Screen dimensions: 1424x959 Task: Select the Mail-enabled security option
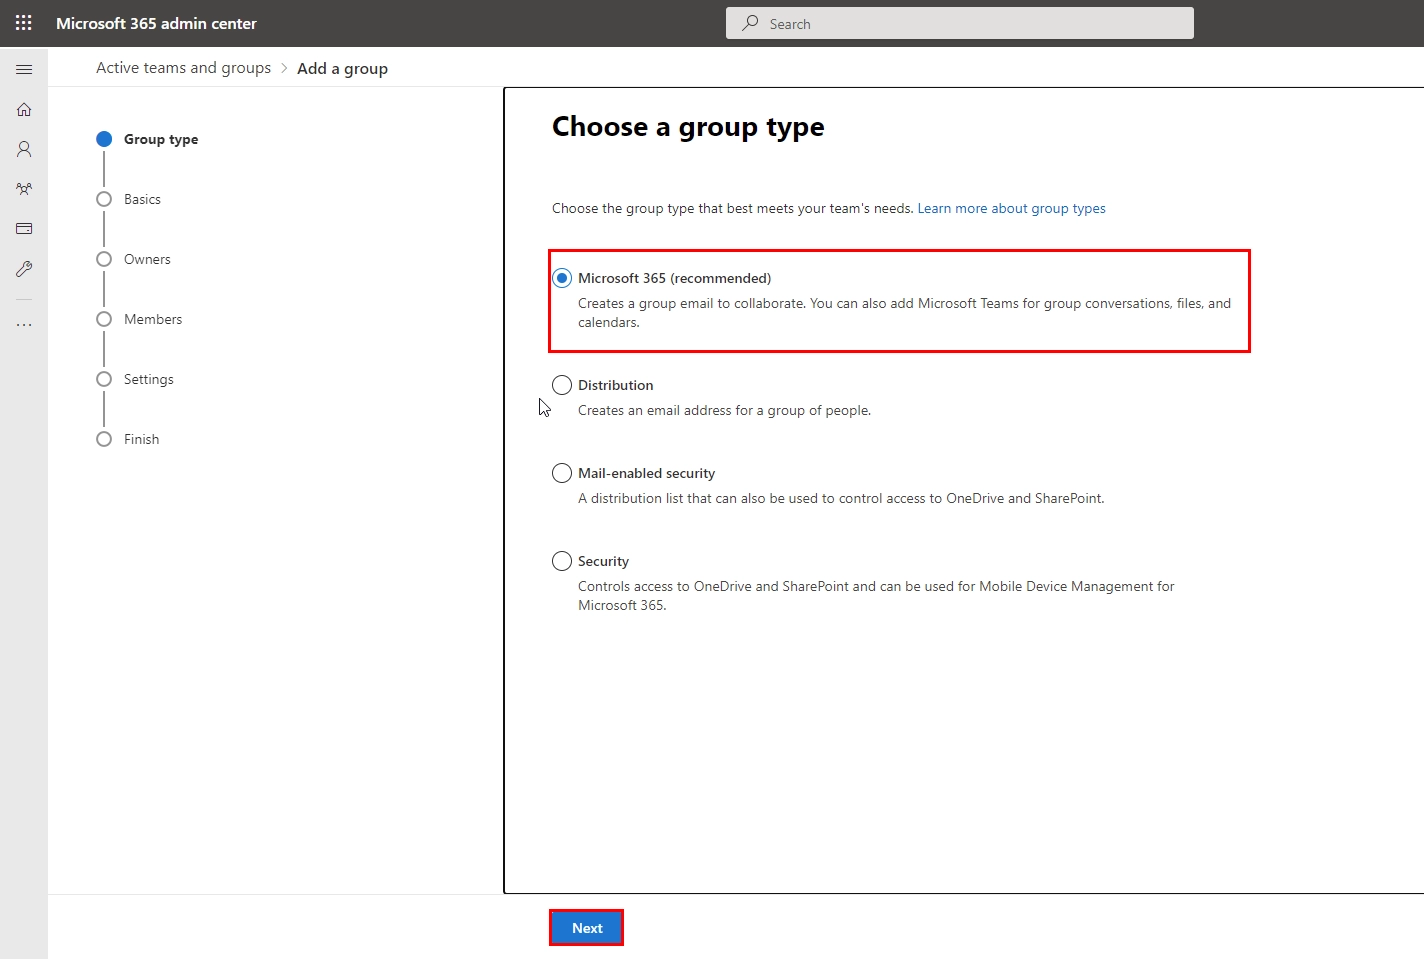[562, 473]
